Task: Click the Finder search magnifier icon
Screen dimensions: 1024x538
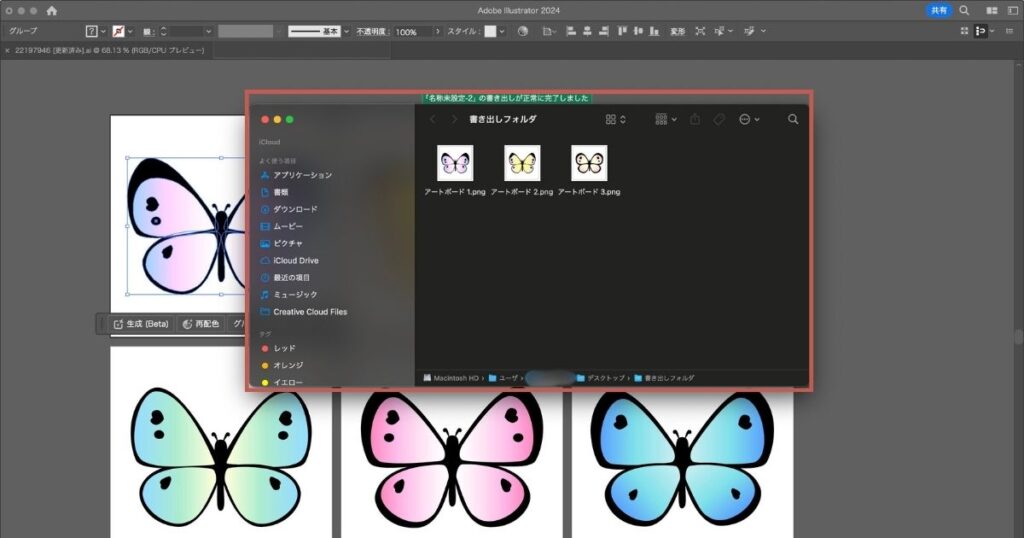Action: click(x=793, y=119)
